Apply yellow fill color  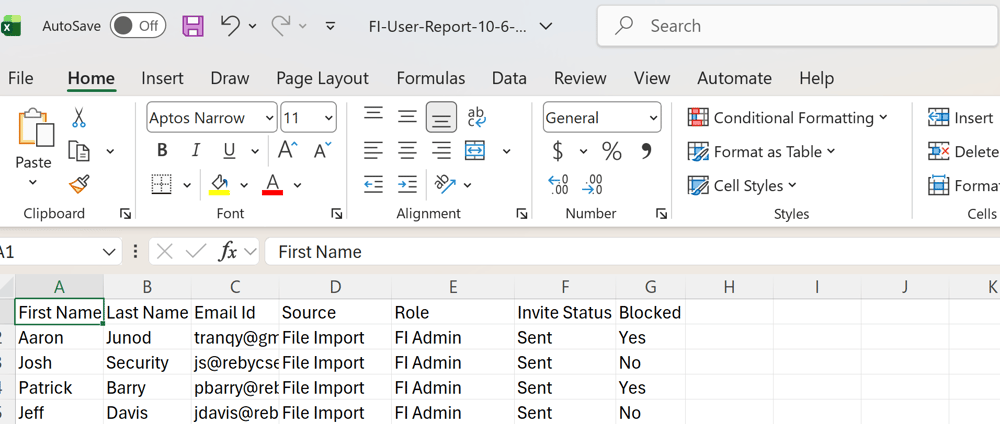[x=219, y=184]
